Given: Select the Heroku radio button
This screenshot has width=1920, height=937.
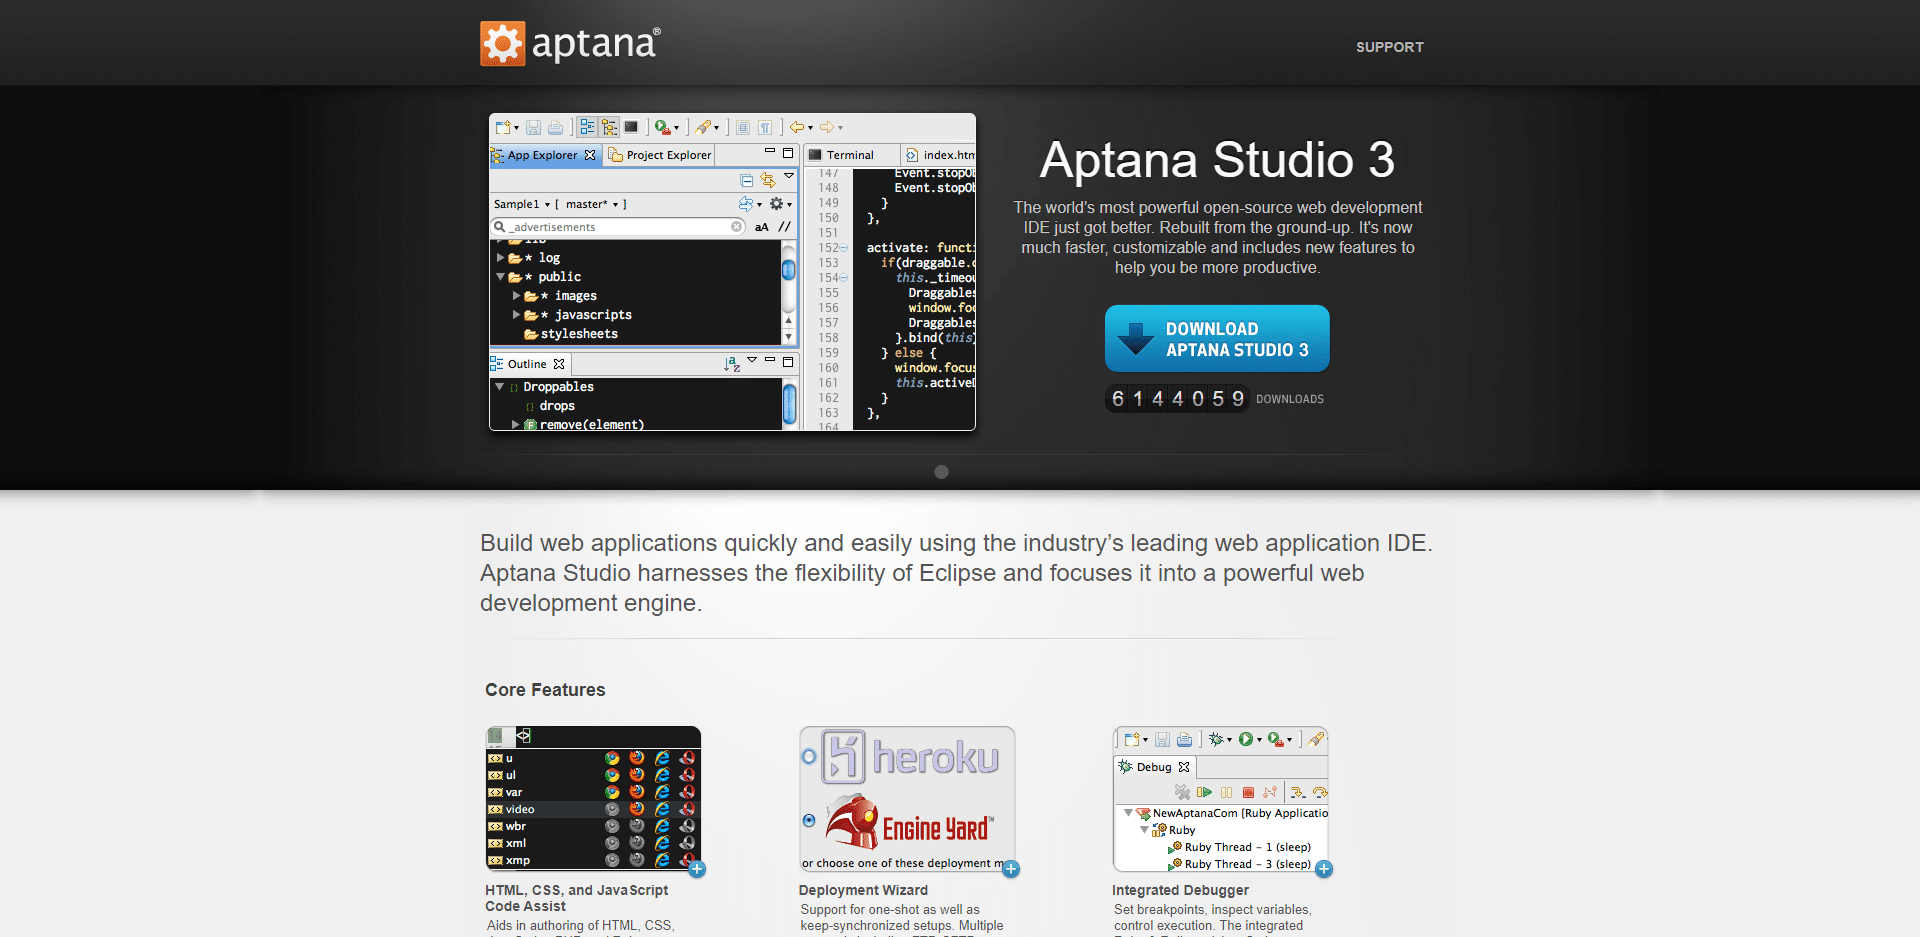Looking at the screenshot, I should pos(809,757).
